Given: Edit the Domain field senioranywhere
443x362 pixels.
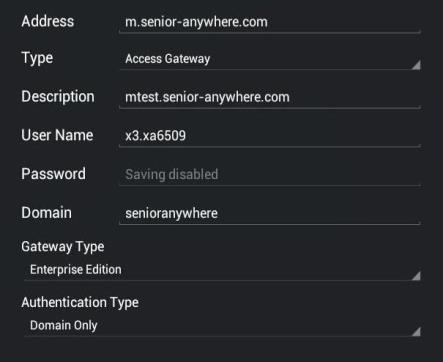Looking at the screenshot, I should (x=269, y=214).
